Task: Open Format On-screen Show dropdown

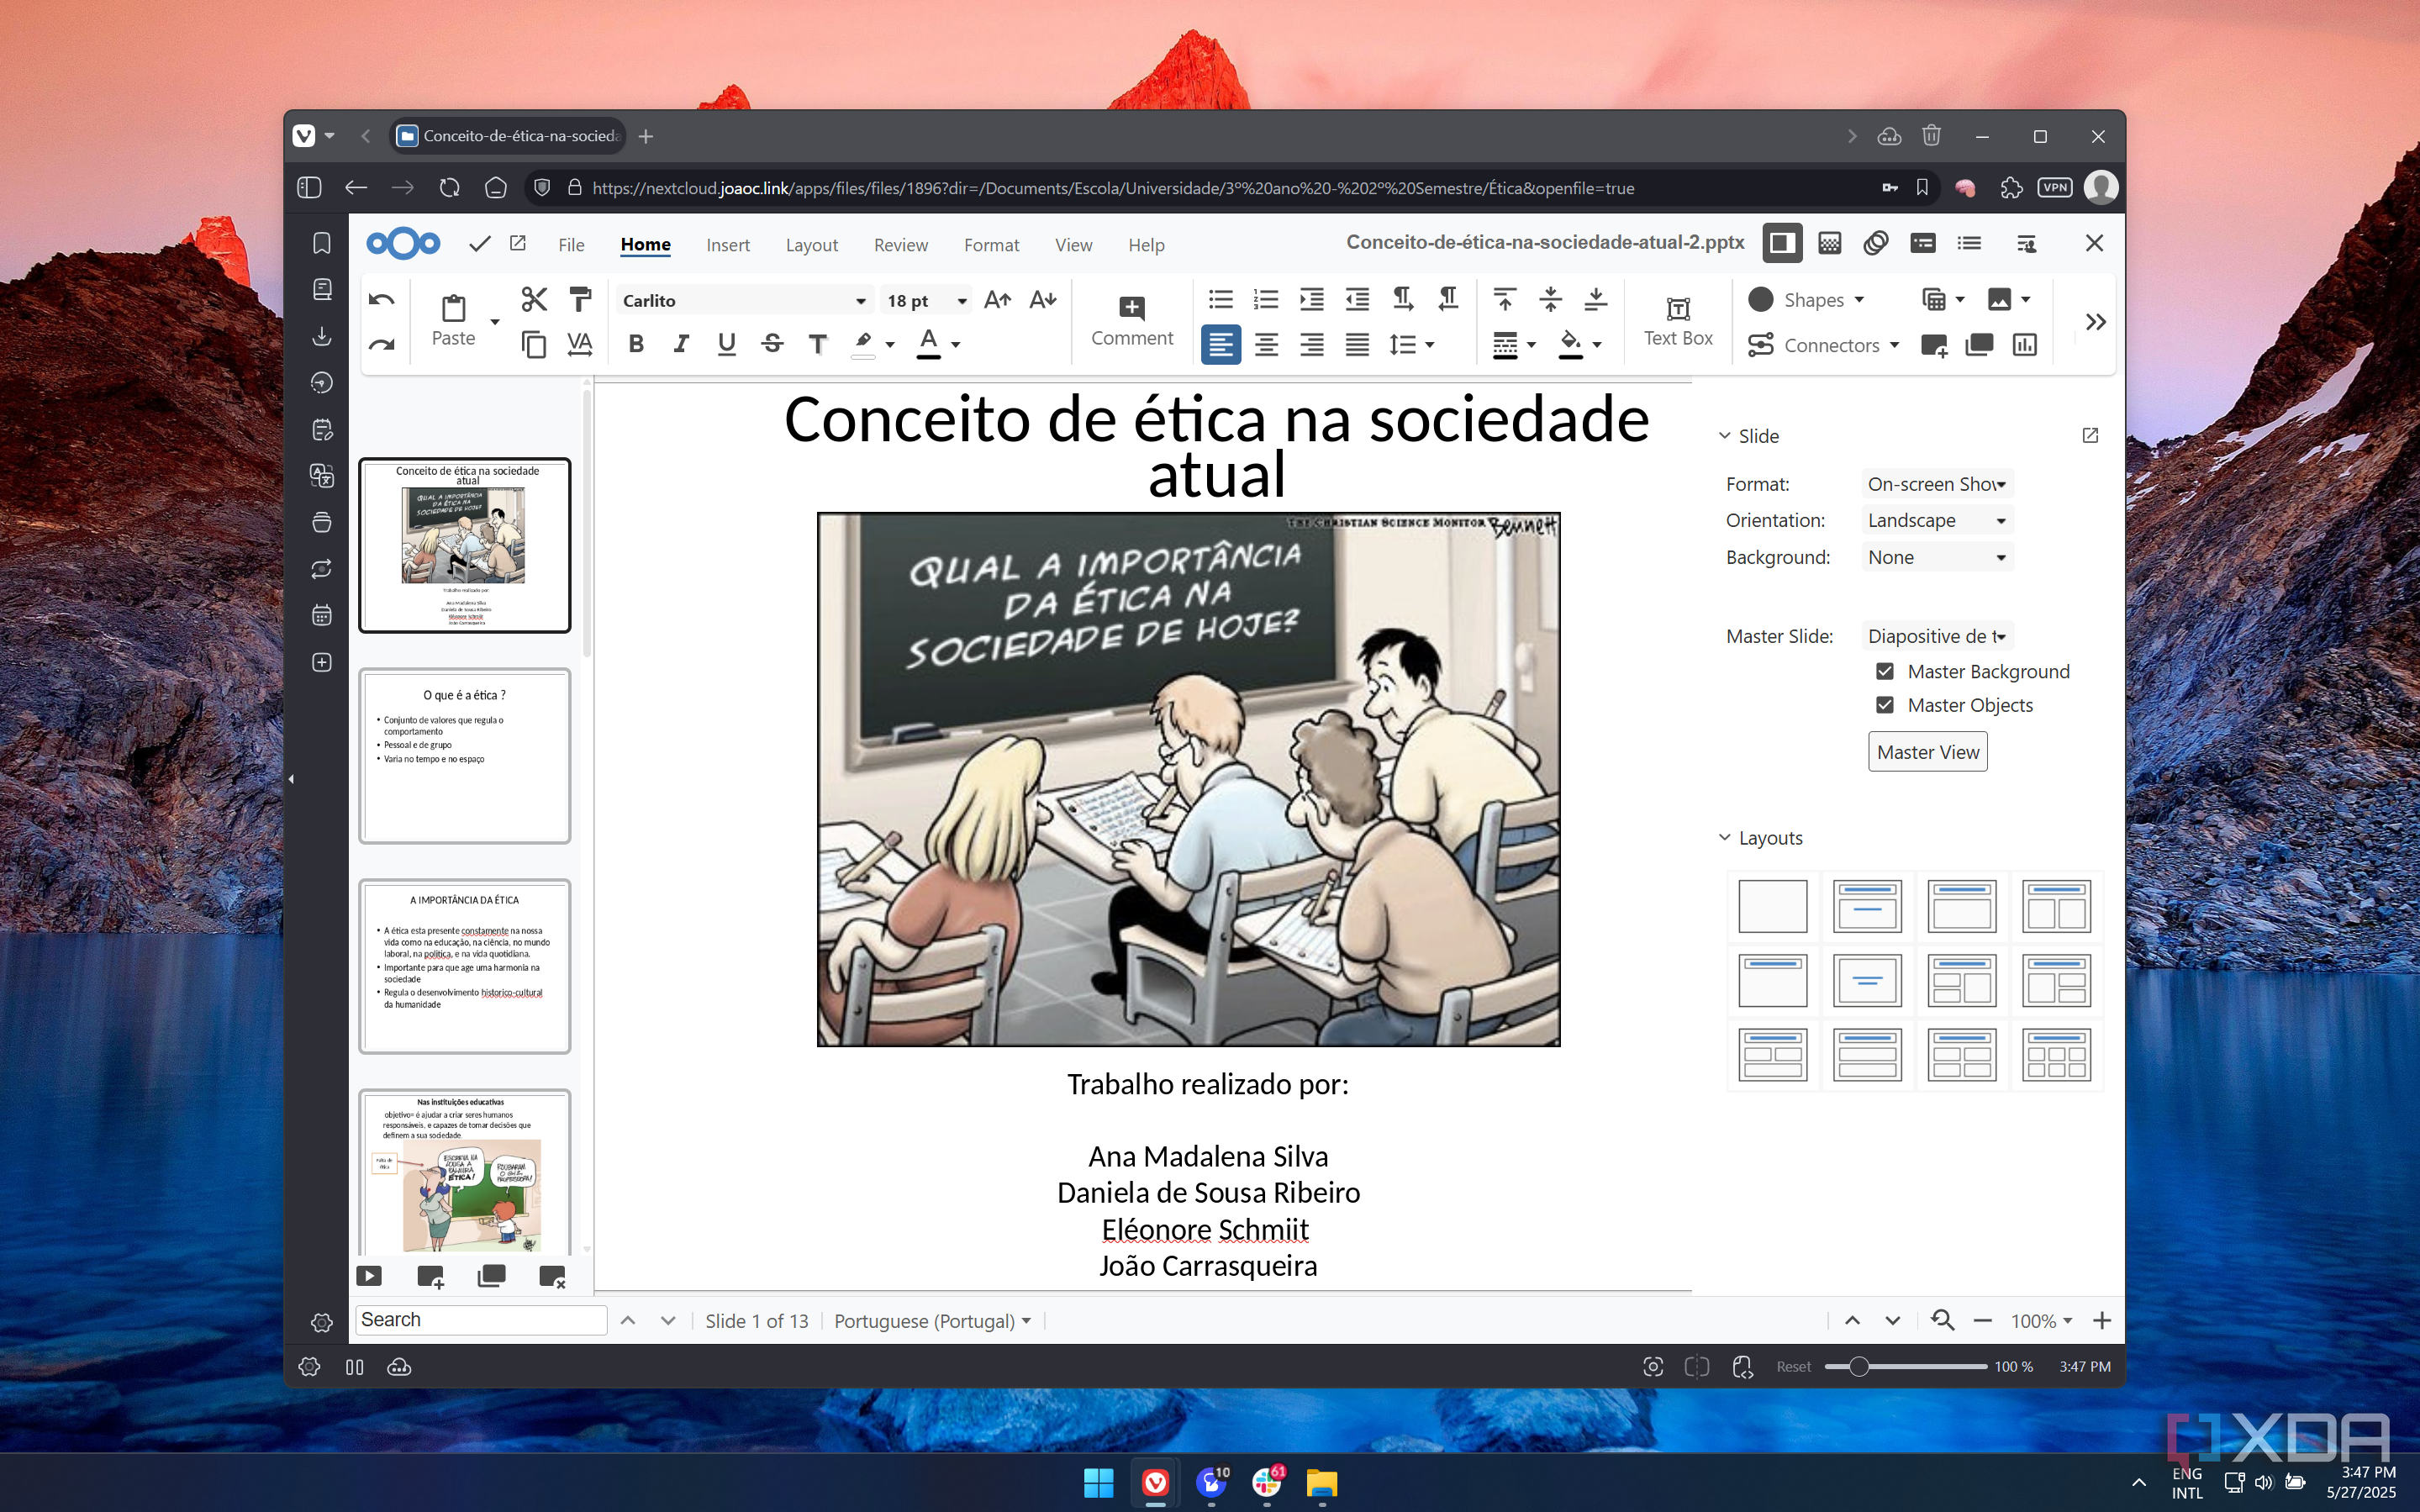Action: click(1937, 484)
